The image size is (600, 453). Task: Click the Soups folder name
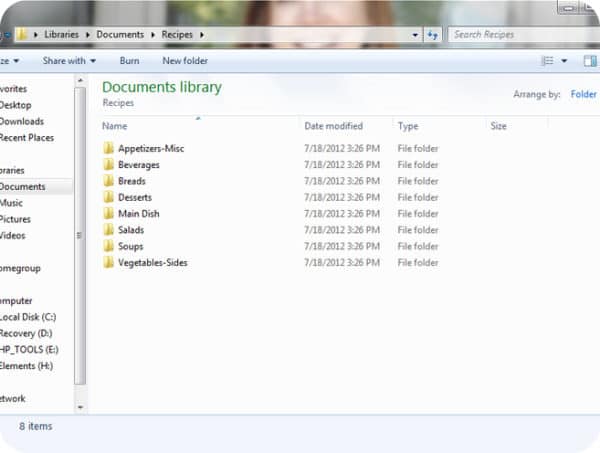130,246
